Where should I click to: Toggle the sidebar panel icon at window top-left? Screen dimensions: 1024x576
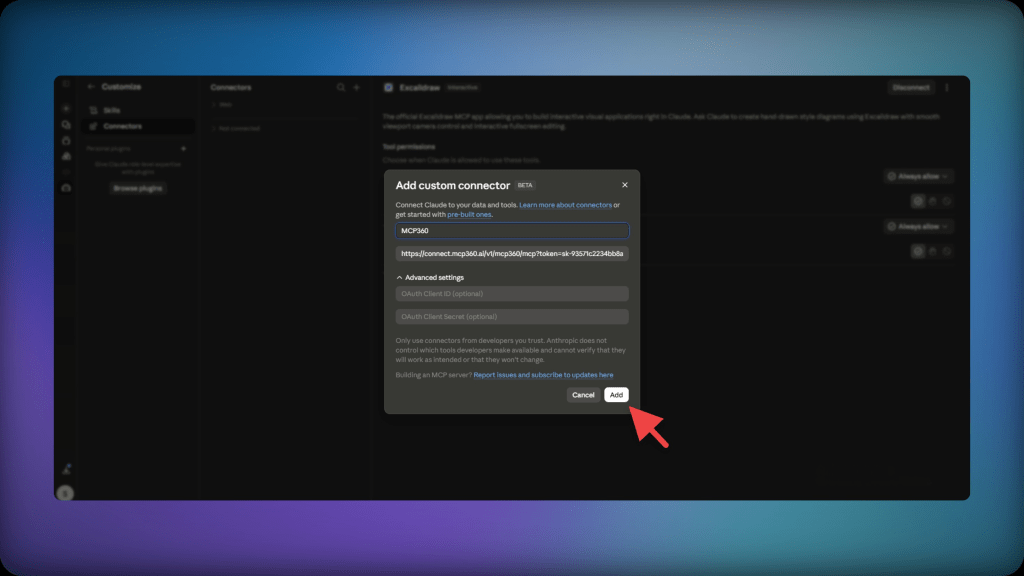(x=66, y=84)
